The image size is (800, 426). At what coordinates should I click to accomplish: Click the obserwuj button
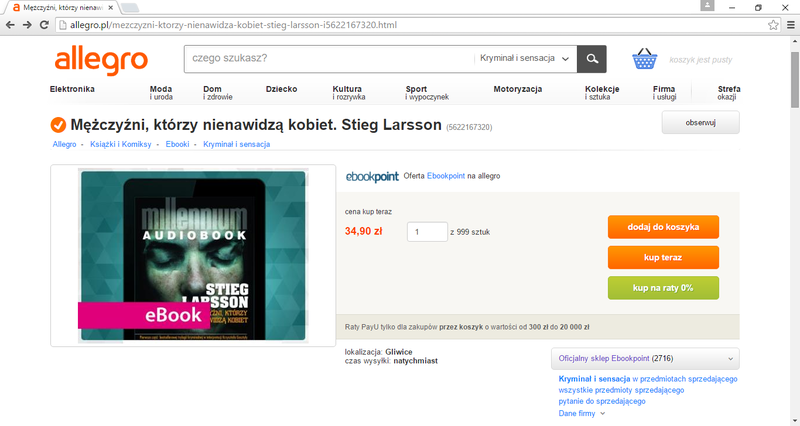coord(701,123)
